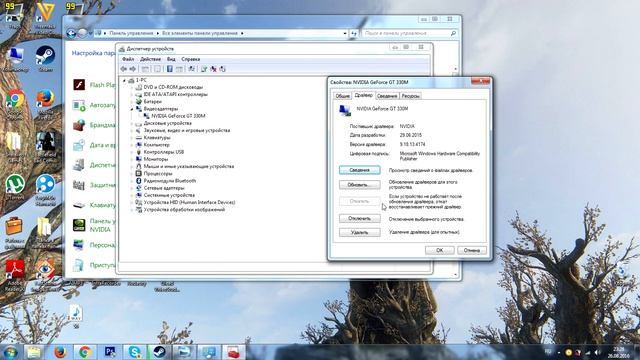The image size is (640, 360).
Task: Select NVIDIA GeForce GT 330M in device tree
Action: click(x=178, y=116)
